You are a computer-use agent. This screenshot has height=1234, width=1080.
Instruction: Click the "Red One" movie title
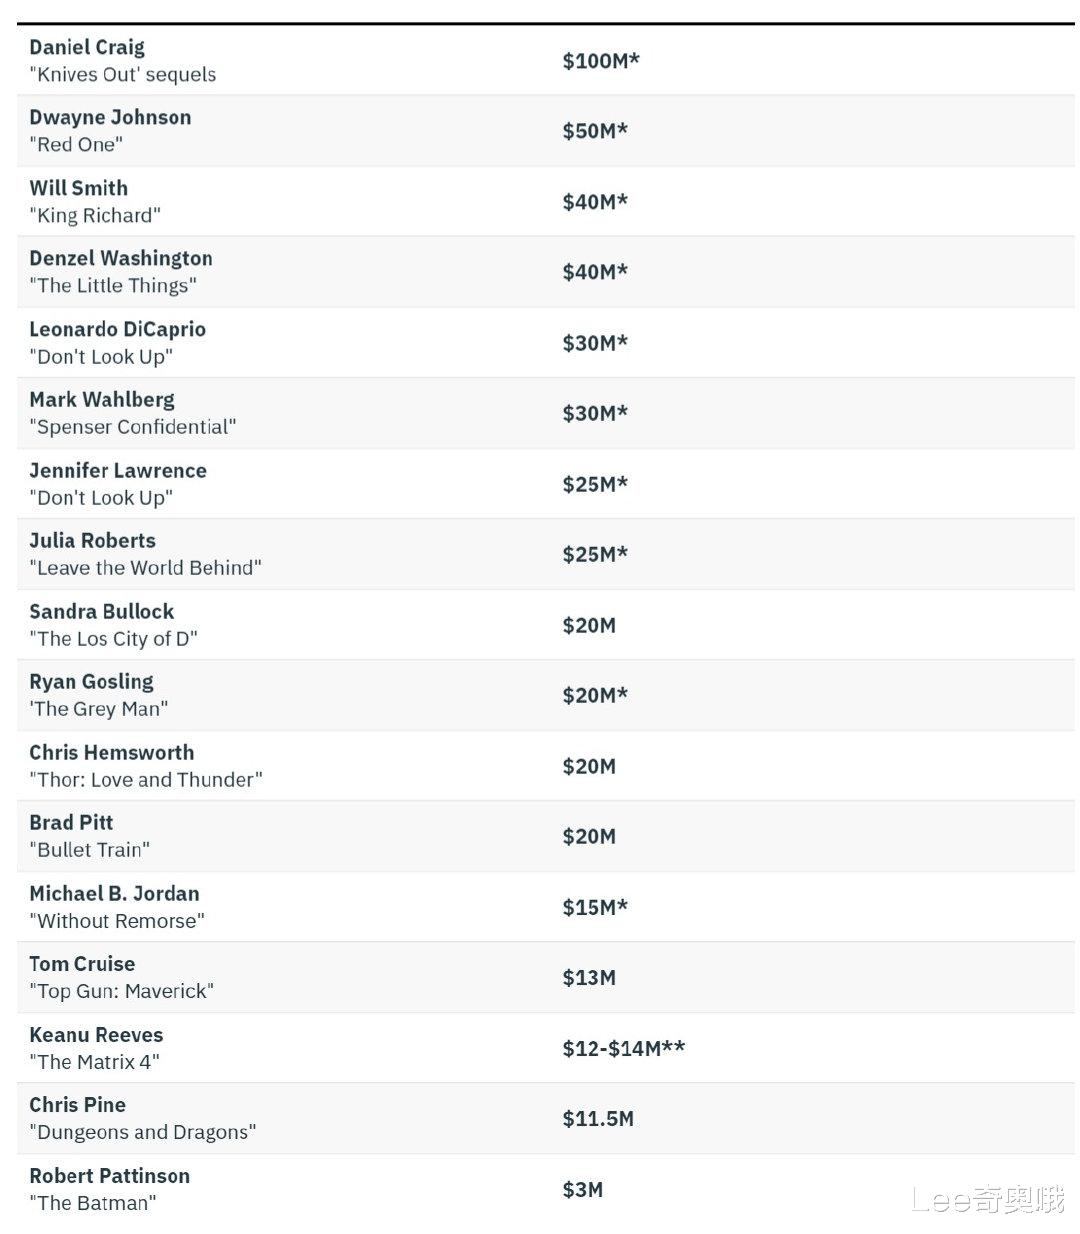pos(76,145)
